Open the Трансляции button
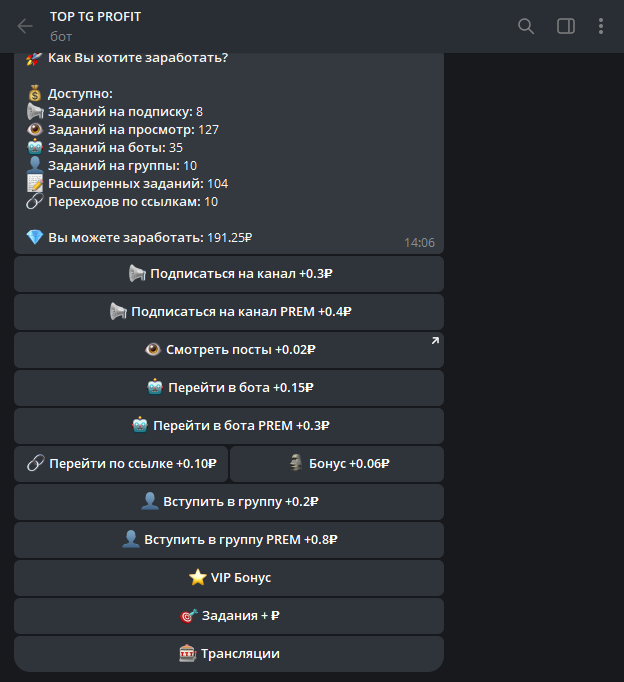Image resolution: width=624 pixels, height=682 pixels. pyautogui.click(x=229, y=654)
